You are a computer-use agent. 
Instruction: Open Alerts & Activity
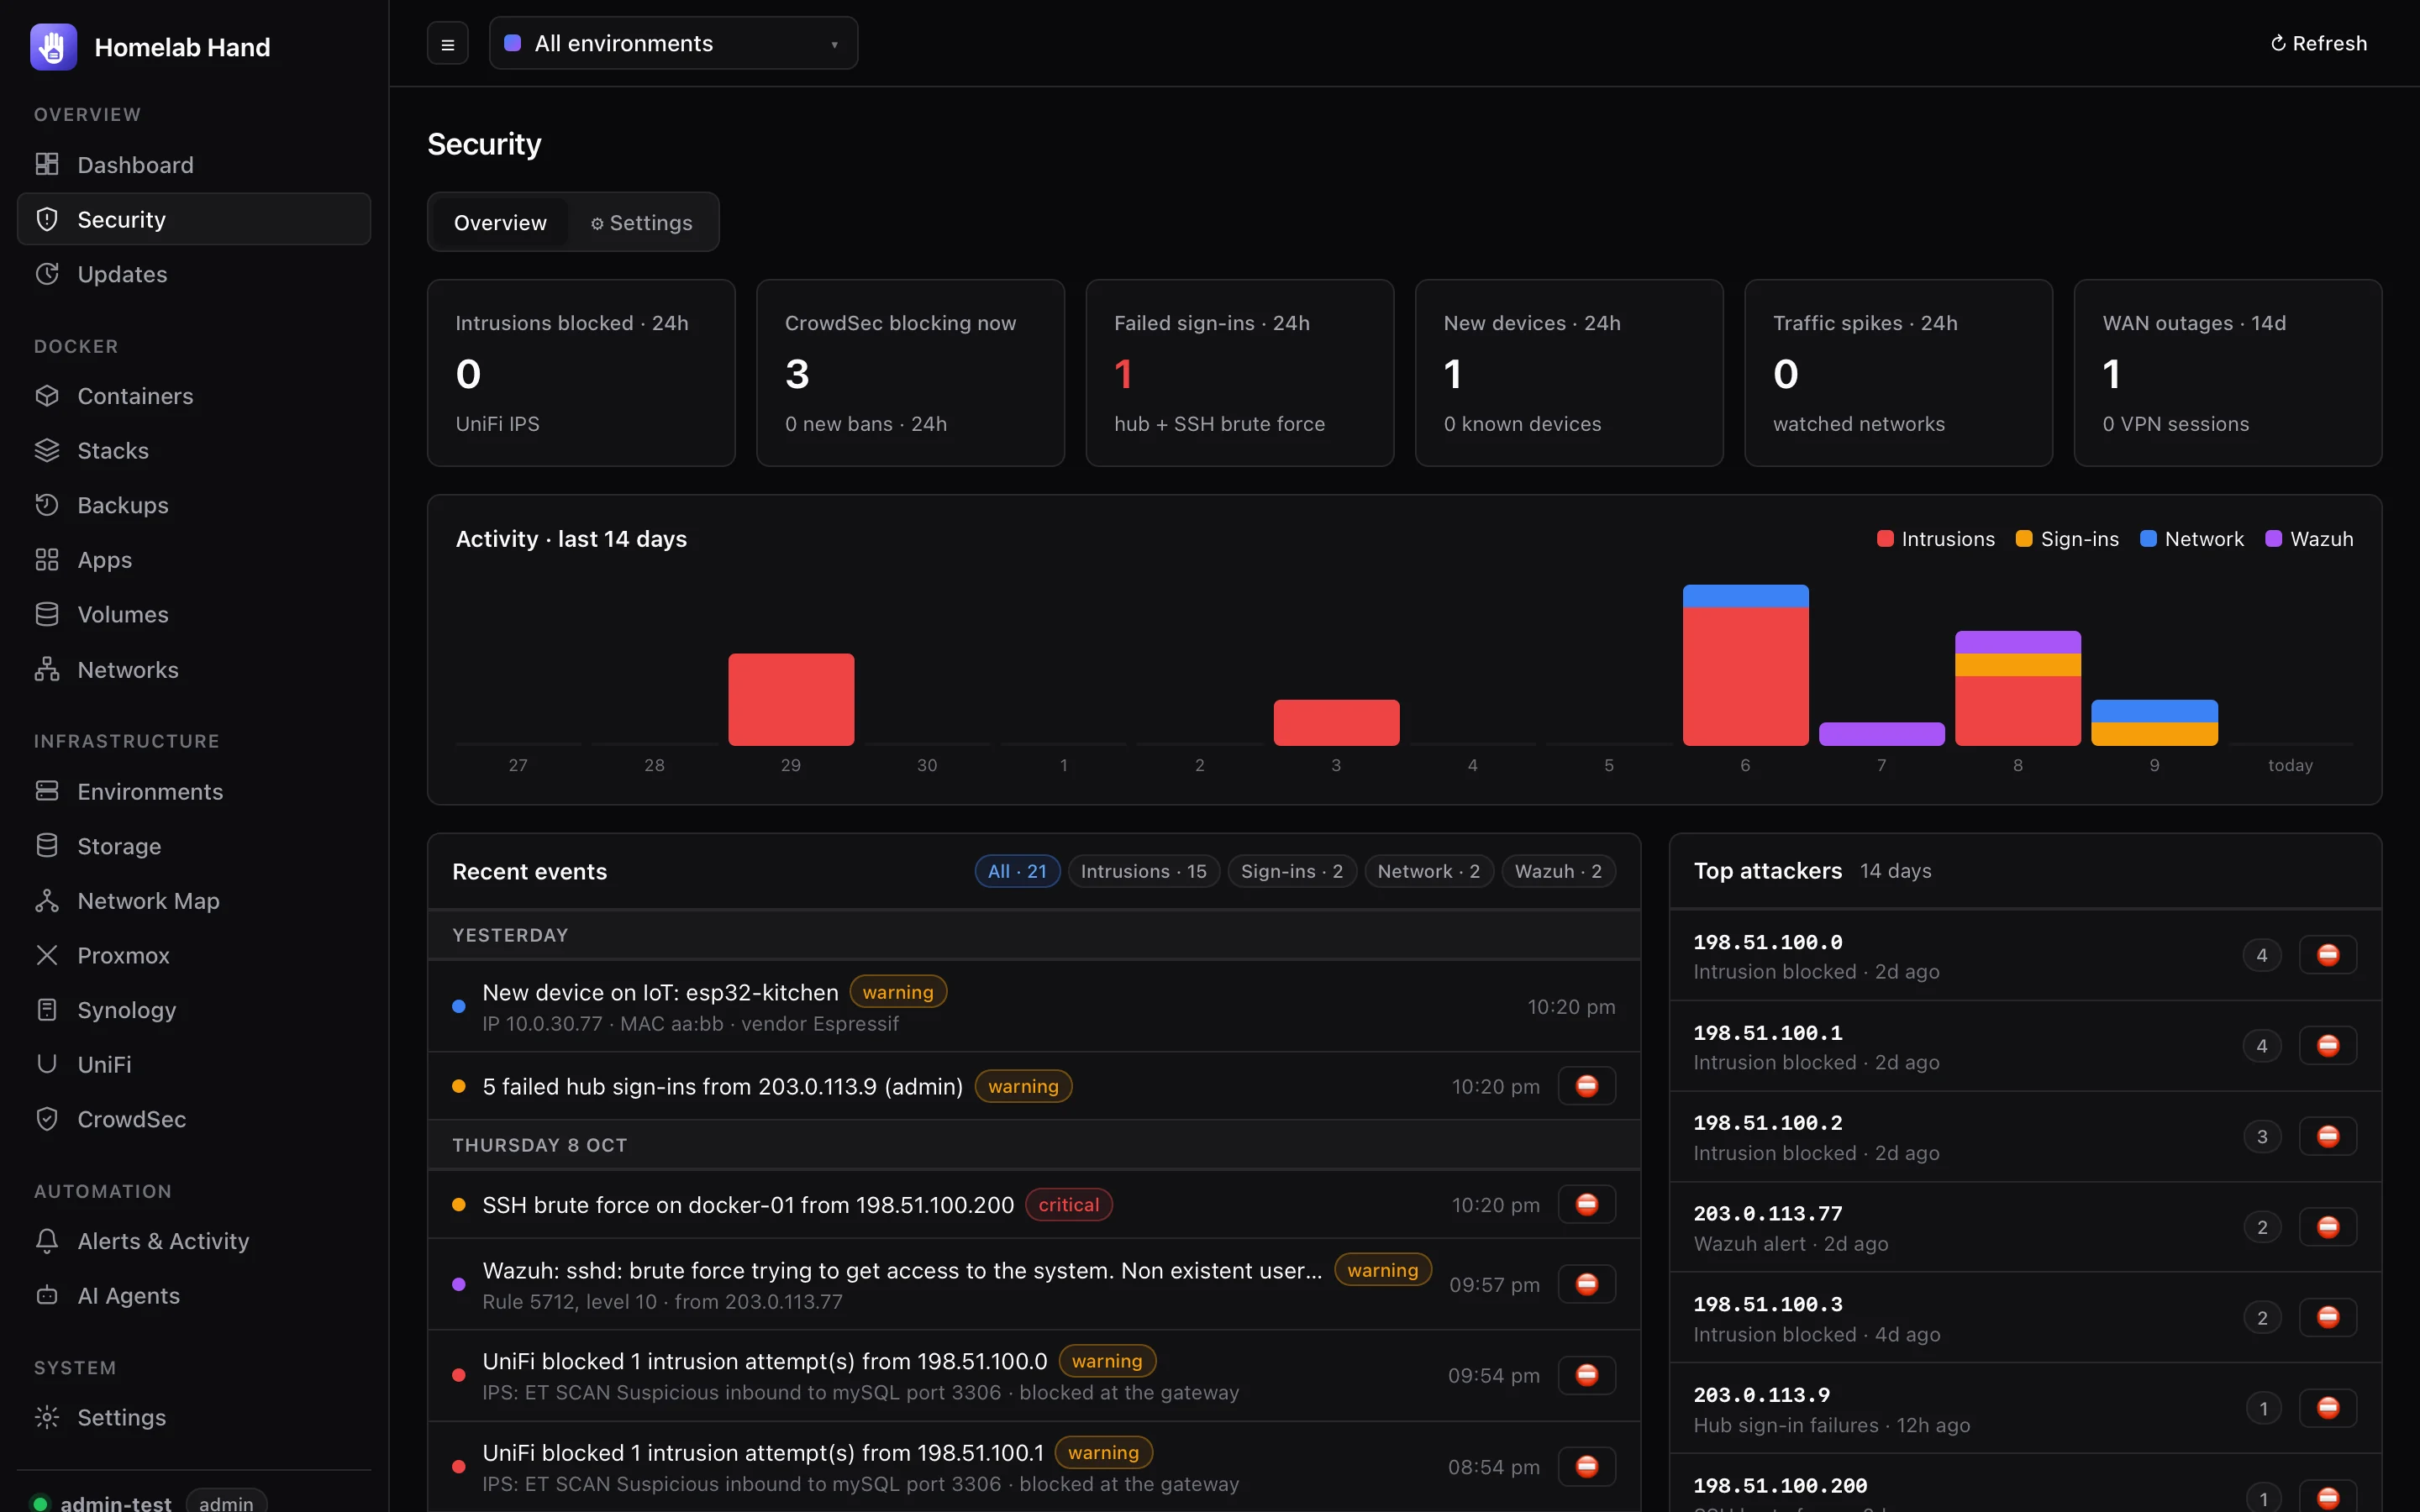coord(194,1240)
